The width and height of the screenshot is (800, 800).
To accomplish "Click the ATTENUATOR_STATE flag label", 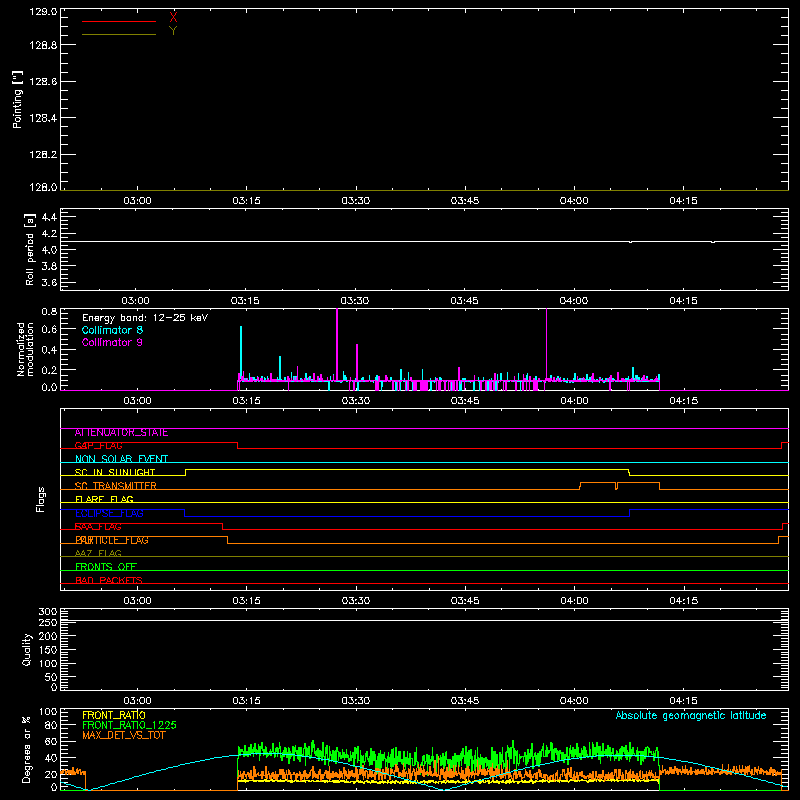I will pyautogui.click(x=121, y=433).
